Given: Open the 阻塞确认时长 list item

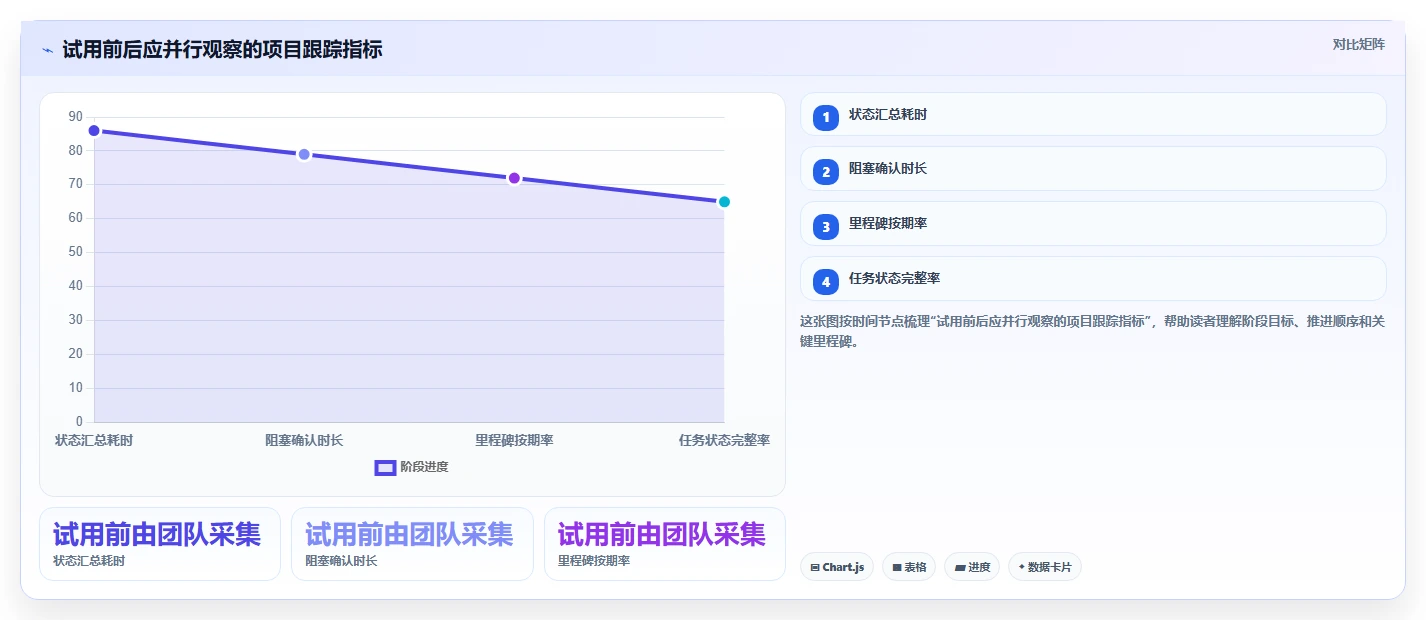Looking at the screenshot, I should click(x=1093, y=168).
